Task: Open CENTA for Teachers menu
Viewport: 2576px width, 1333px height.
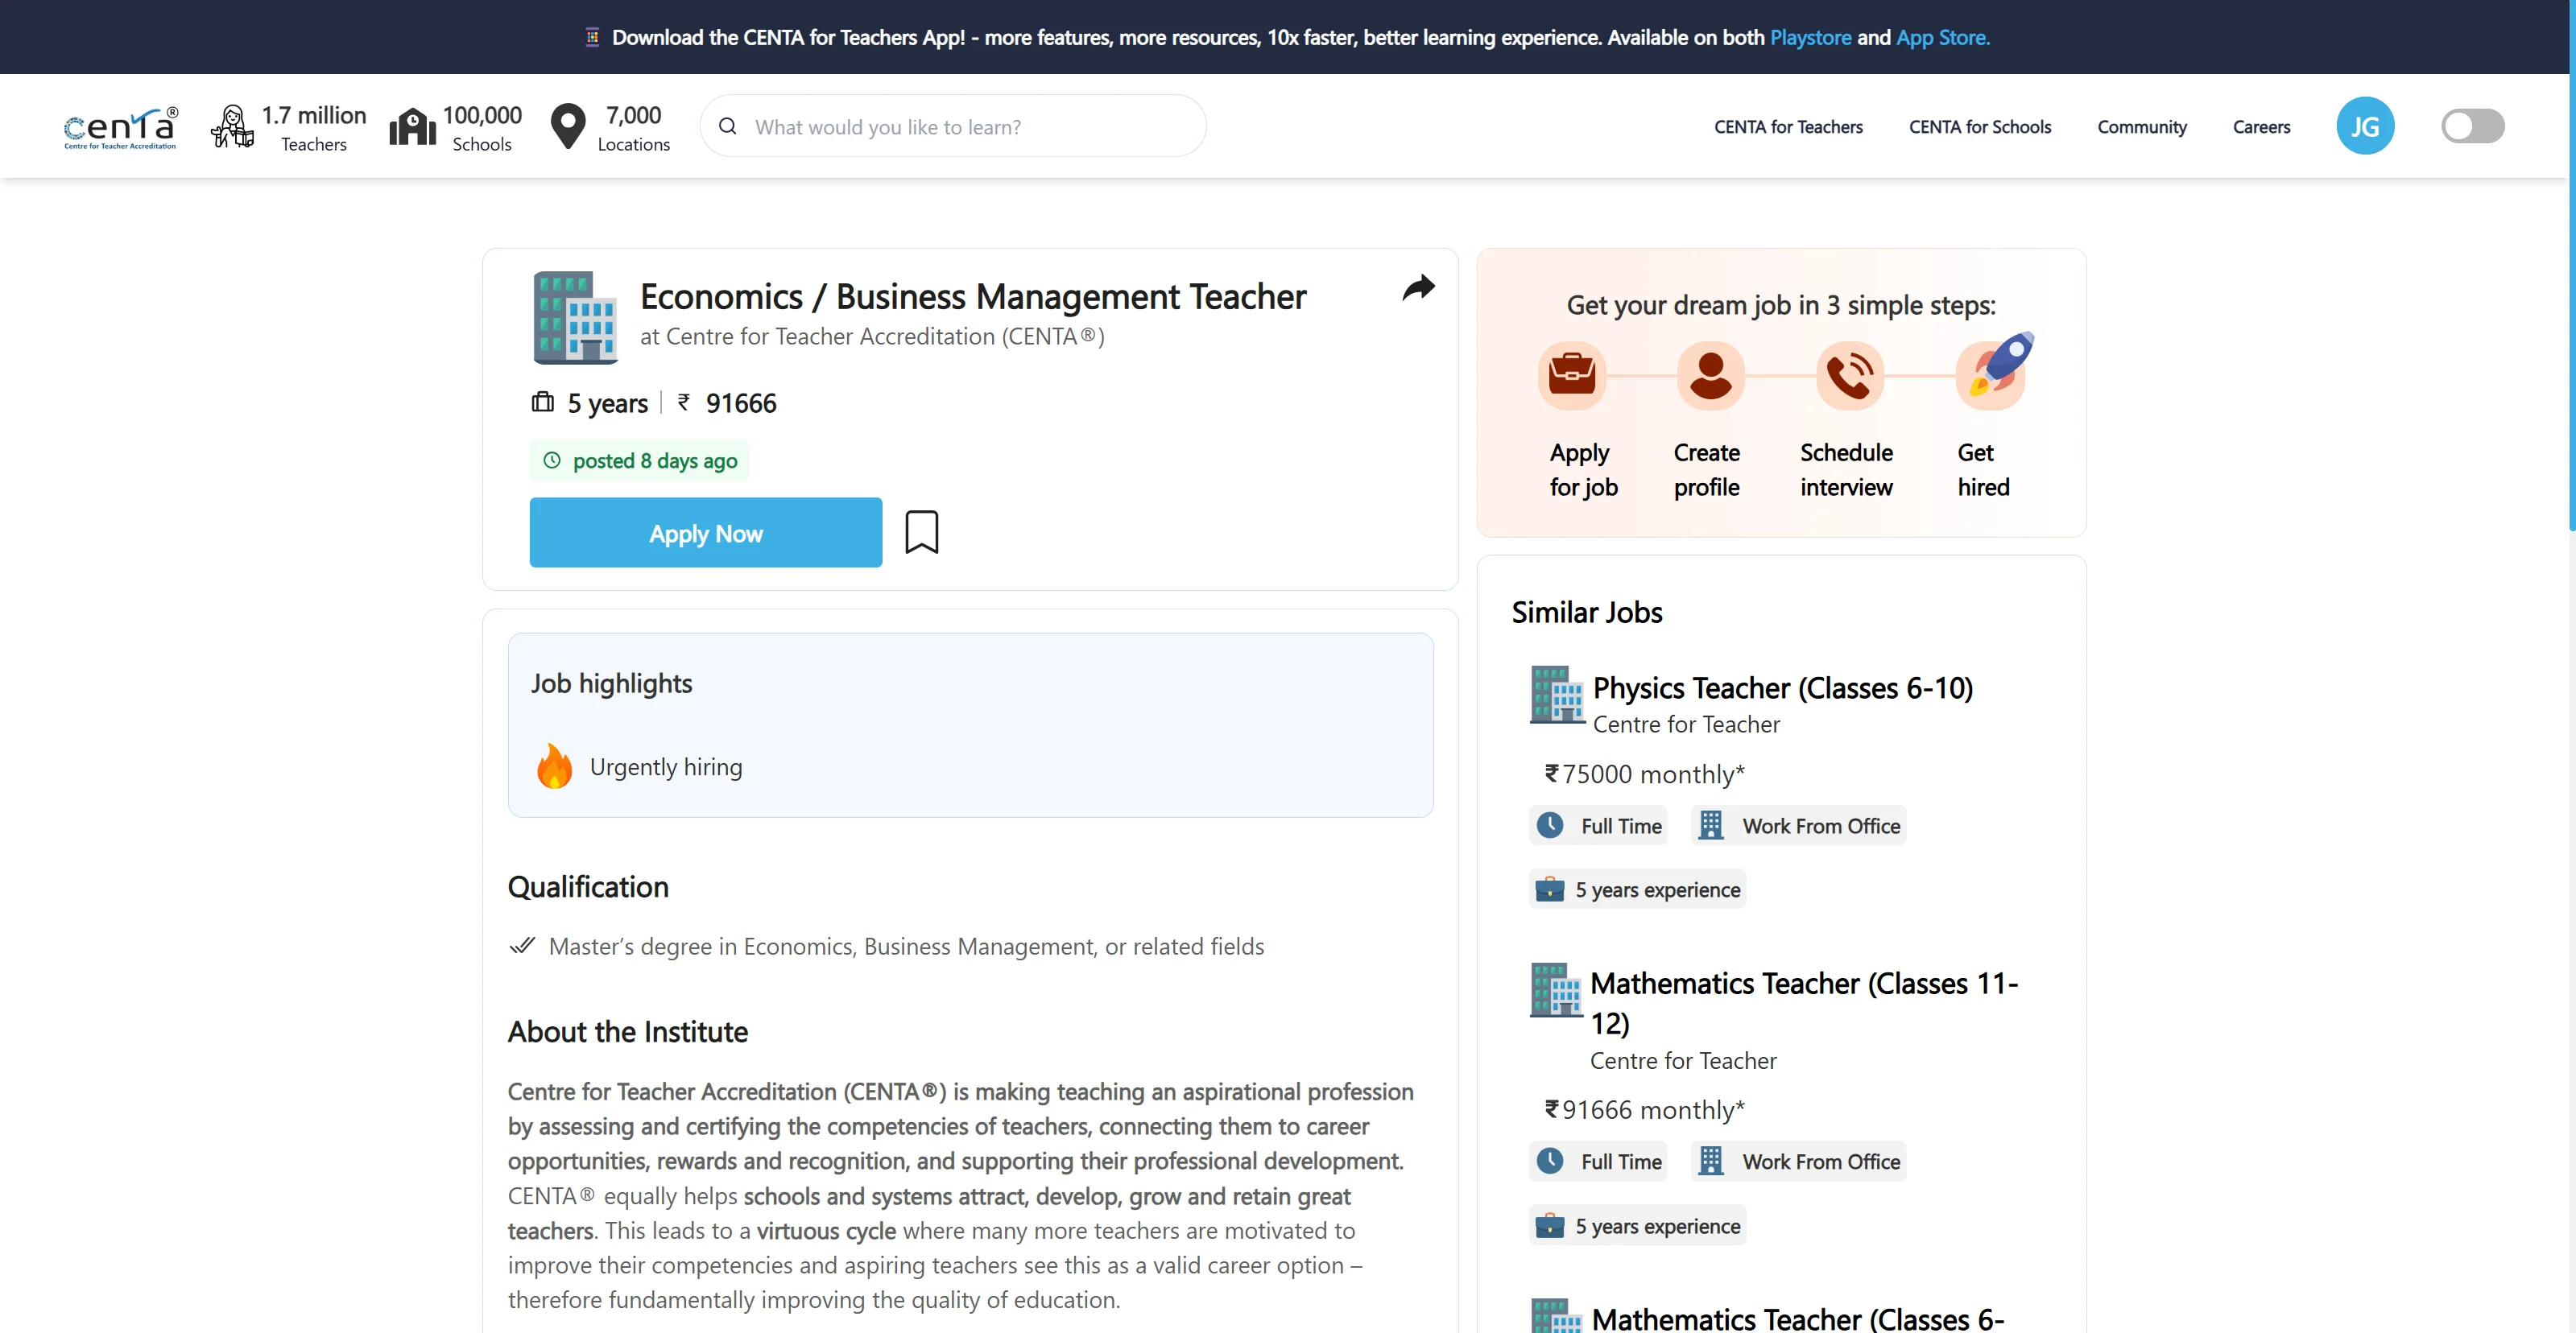Action: point(1788,127)
